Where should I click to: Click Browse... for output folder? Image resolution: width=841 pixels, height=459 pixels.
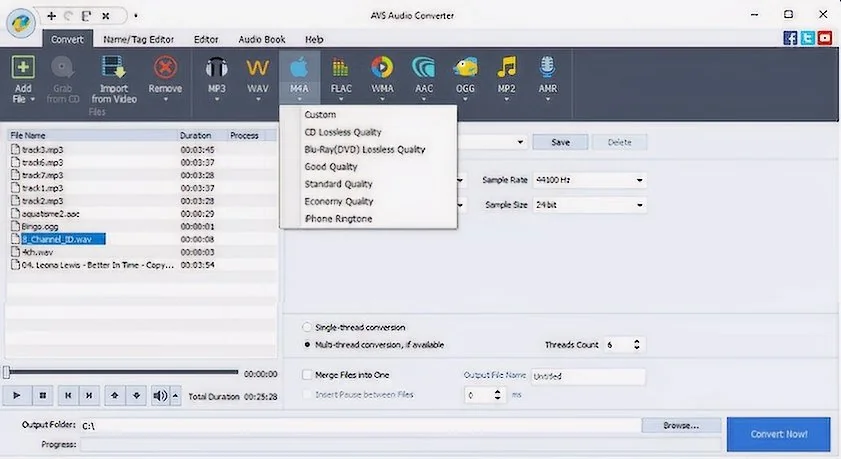tap(681, 425)
